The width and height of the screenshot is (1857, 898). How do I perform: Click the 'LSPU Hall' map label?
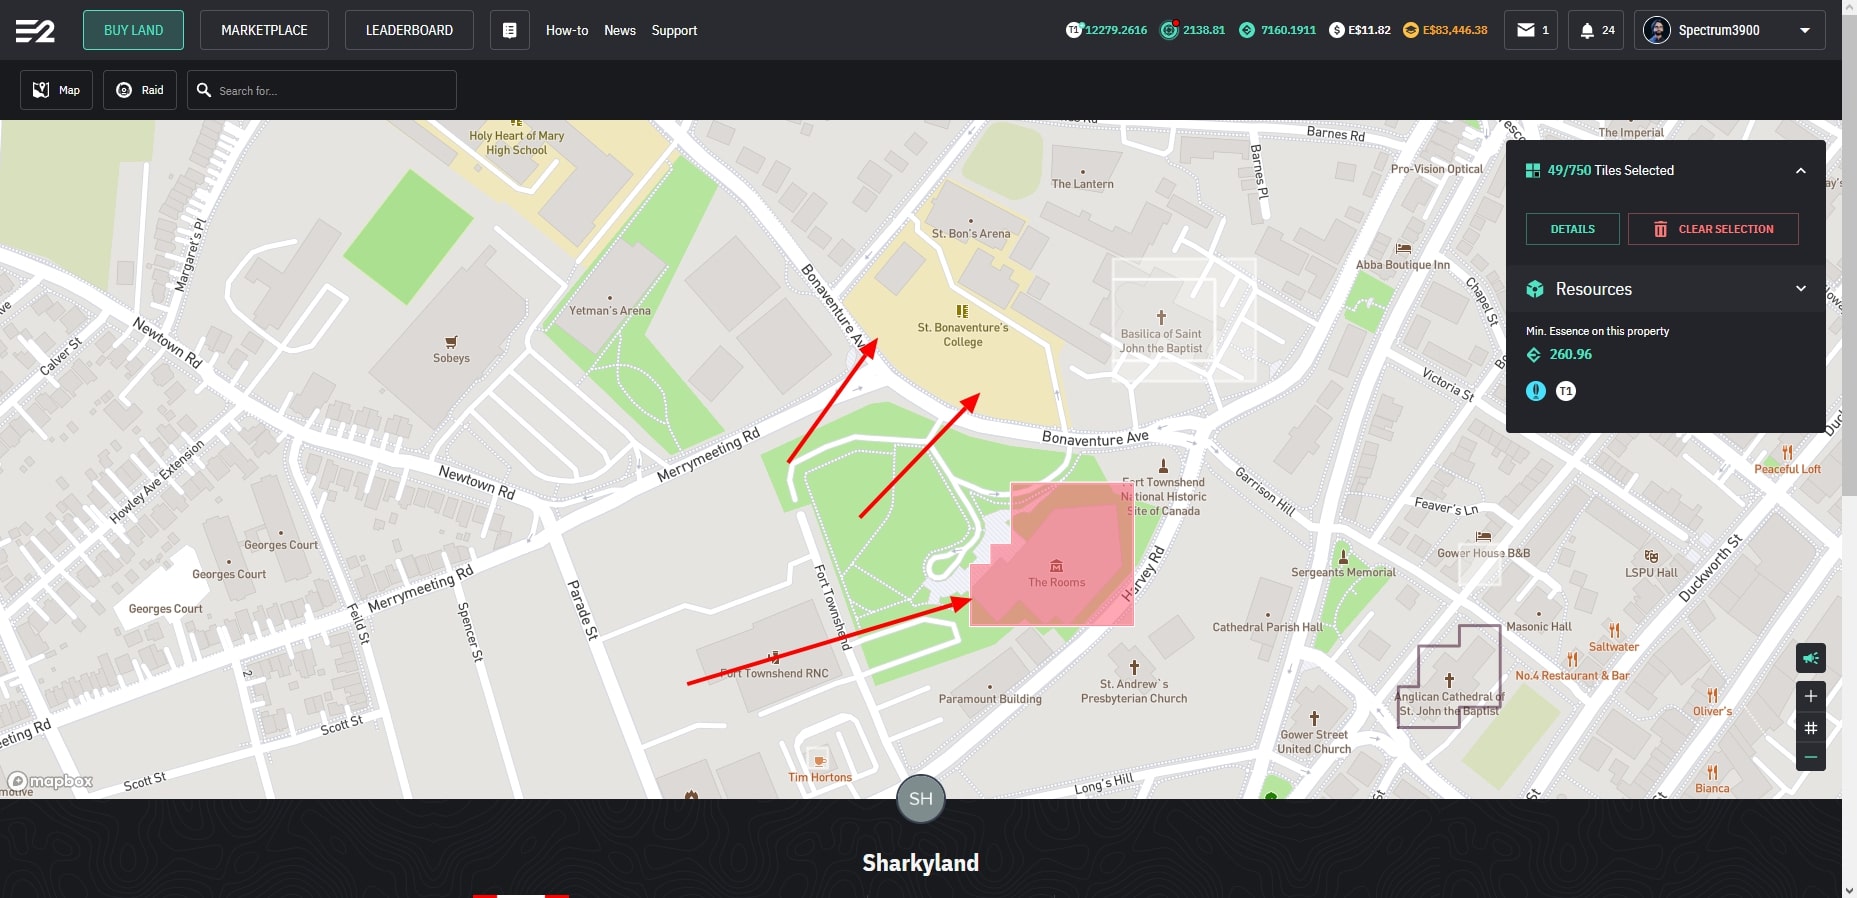(1651, 573)
